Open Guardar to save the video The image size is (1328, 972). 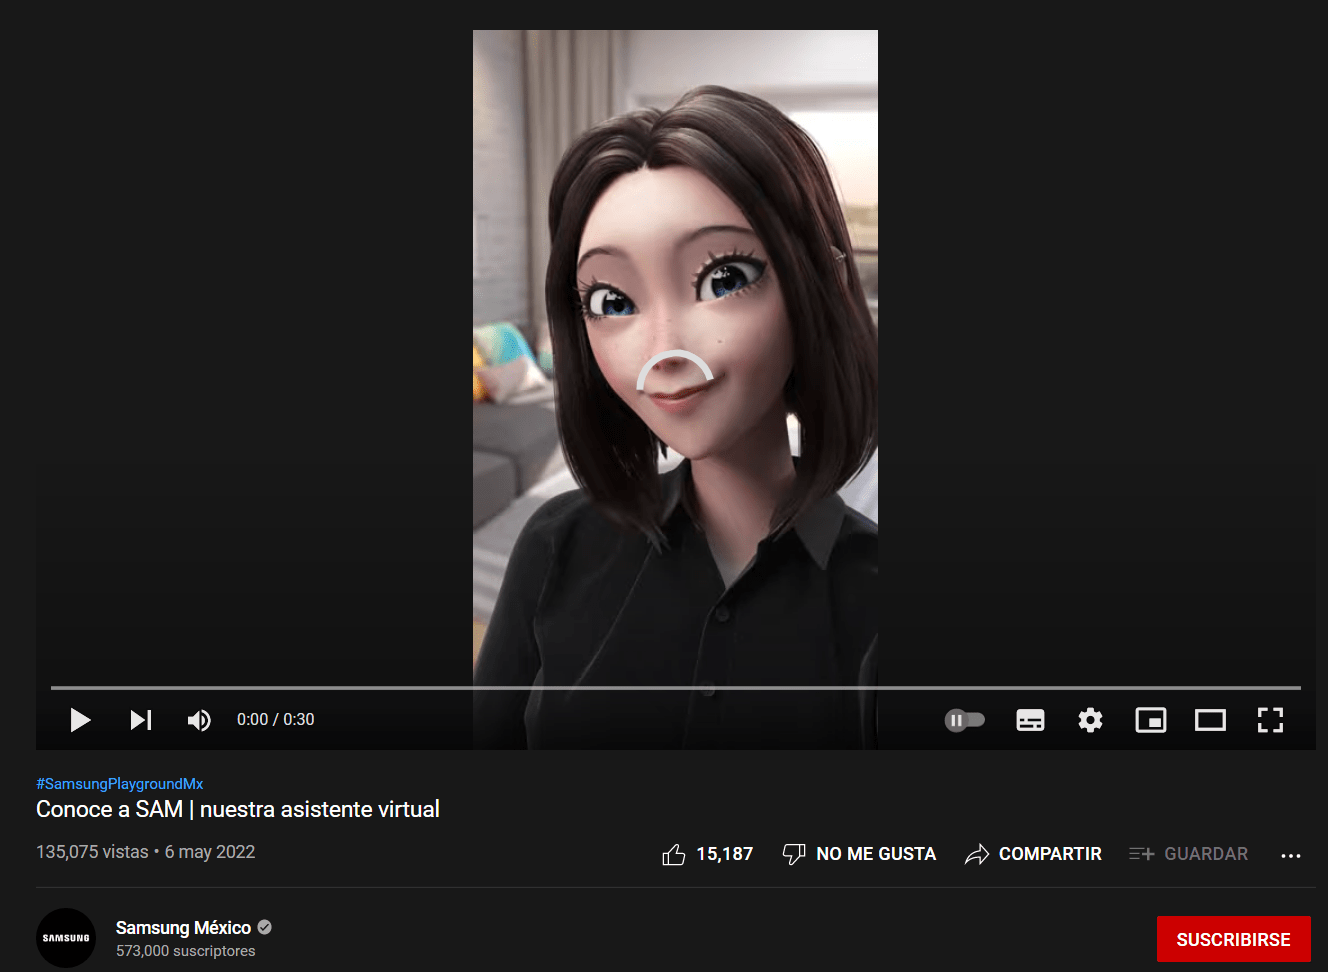tap(1188, 854)
